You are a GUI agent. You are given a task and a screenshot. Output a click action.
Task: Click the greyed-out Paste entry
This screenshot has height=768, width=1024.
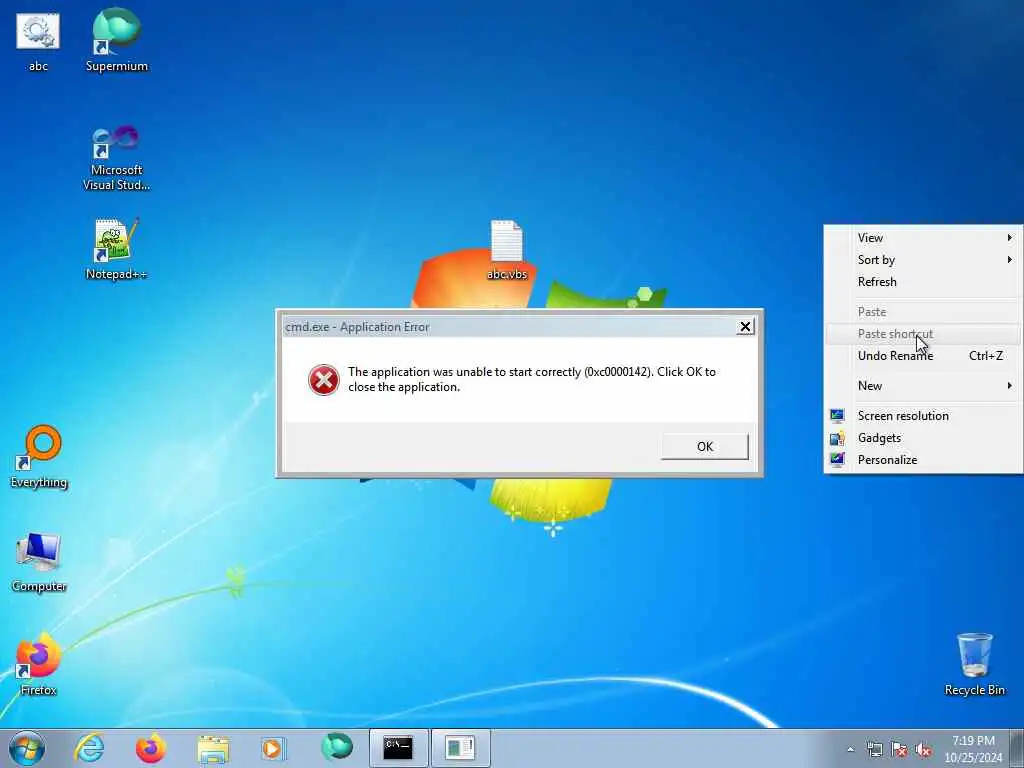[x=923, y=312]
